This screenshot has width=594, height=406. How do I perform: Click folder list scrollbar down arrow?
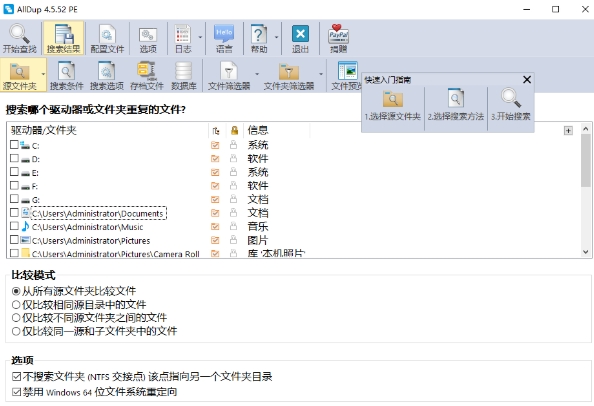coord(586,252)
